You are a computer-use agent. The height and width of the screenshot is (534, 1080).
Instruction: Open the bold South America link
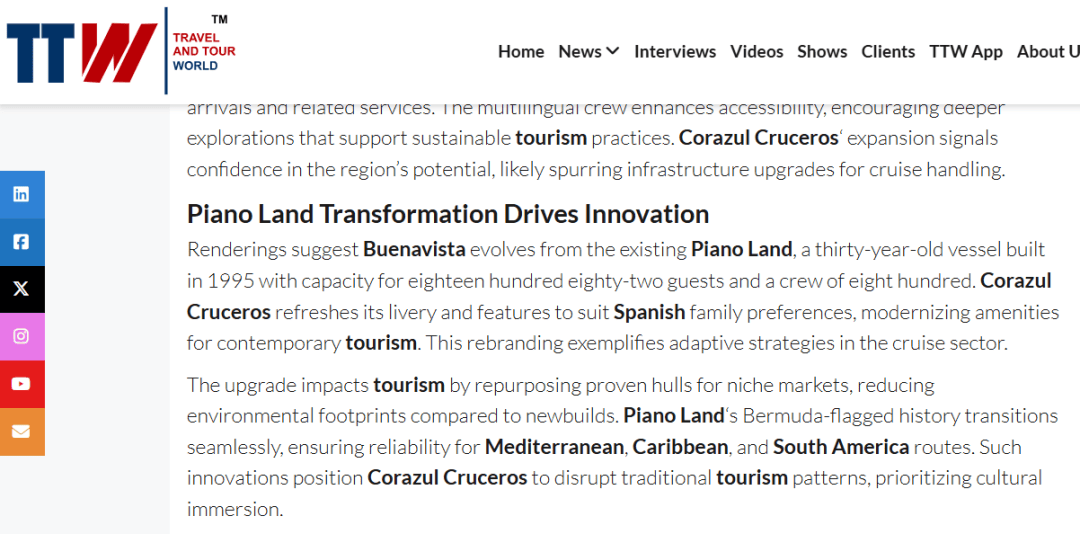[x=840, y=447]
